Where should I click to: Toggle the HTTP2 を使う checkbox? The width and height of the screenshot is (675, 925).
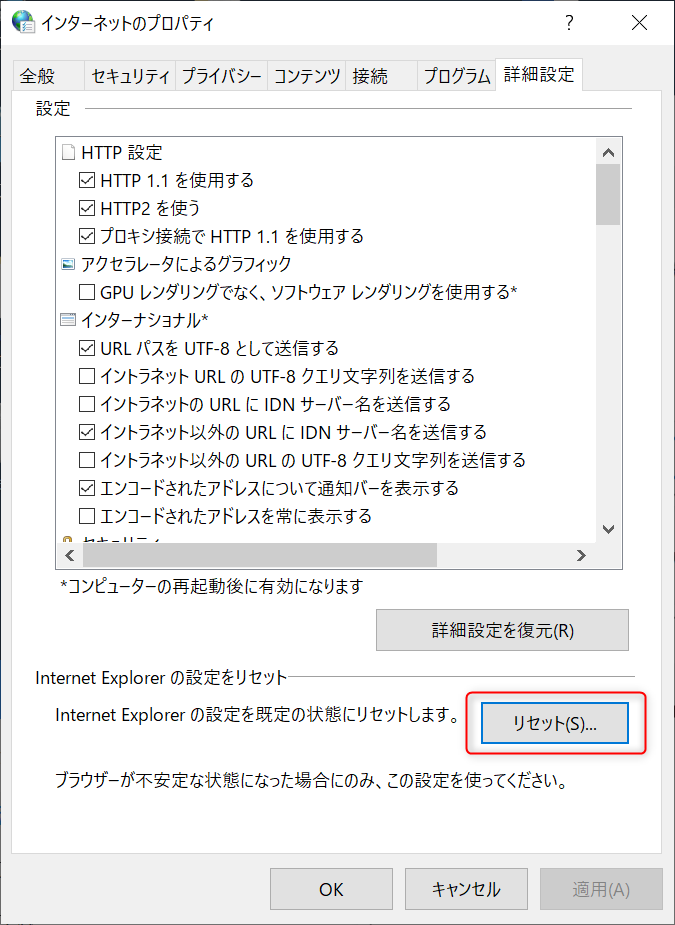(87, 209)
